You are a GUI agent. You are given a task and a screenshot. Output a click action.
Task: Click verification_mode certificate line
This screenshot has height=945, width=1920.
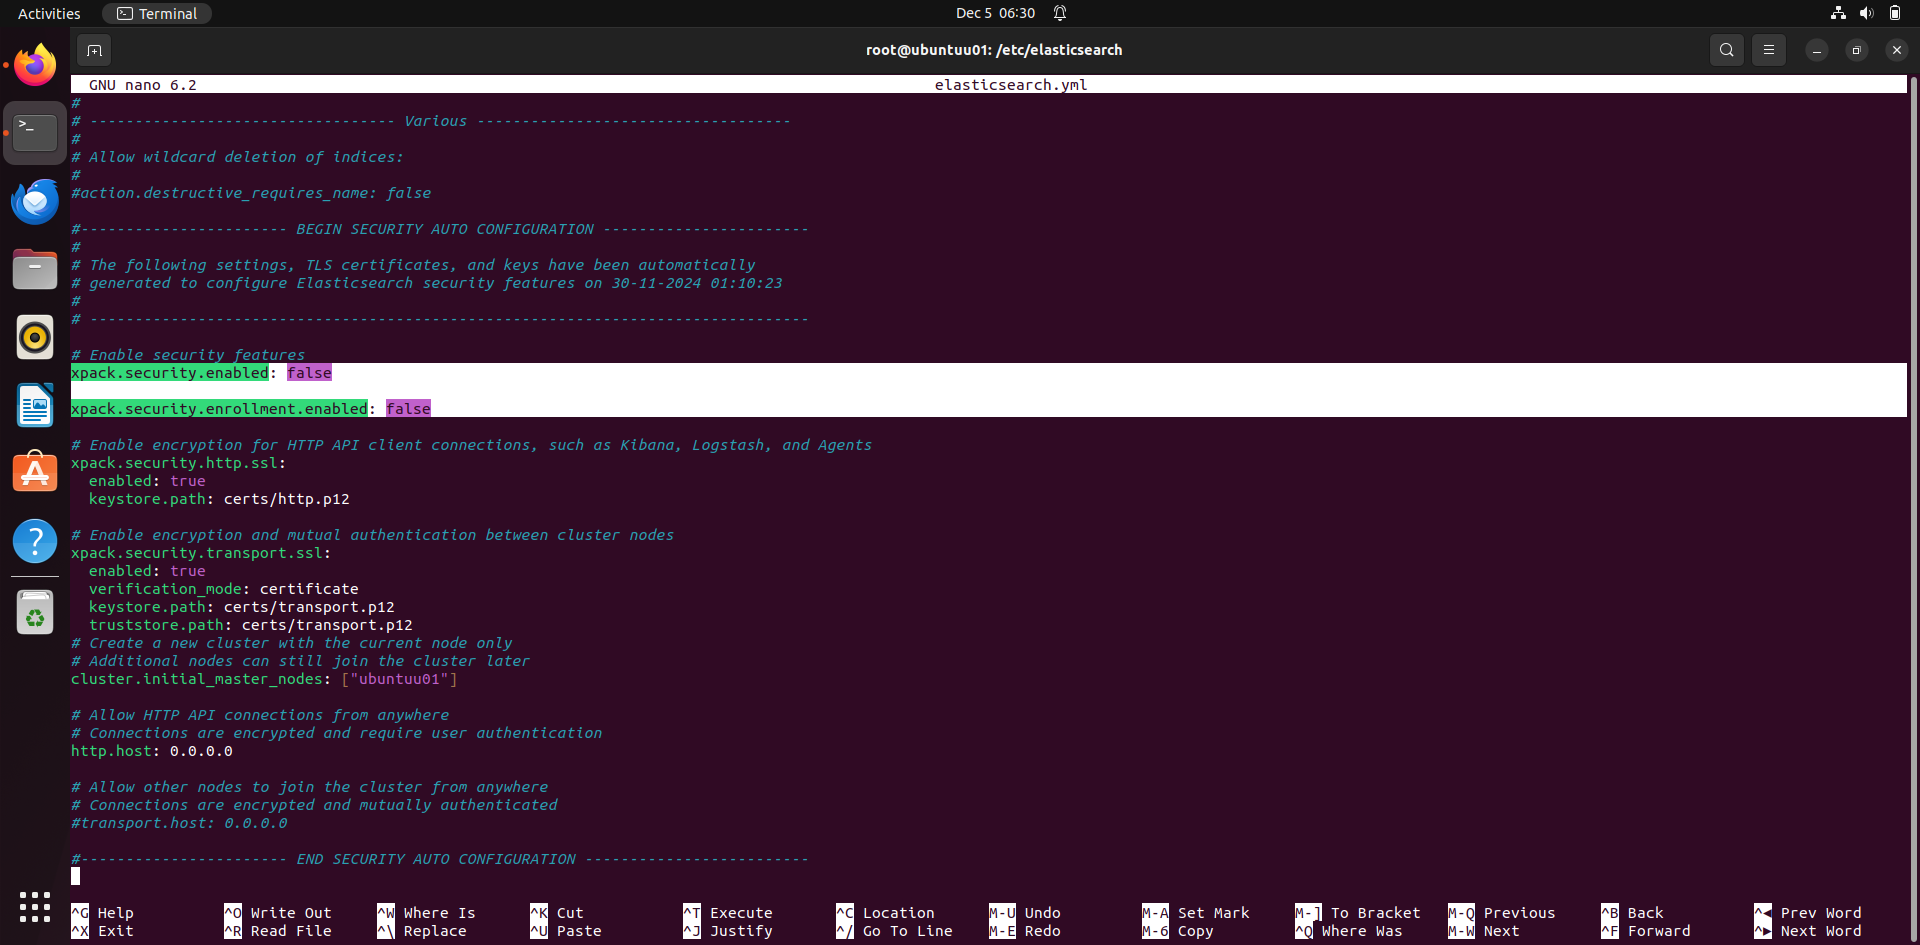223,589
